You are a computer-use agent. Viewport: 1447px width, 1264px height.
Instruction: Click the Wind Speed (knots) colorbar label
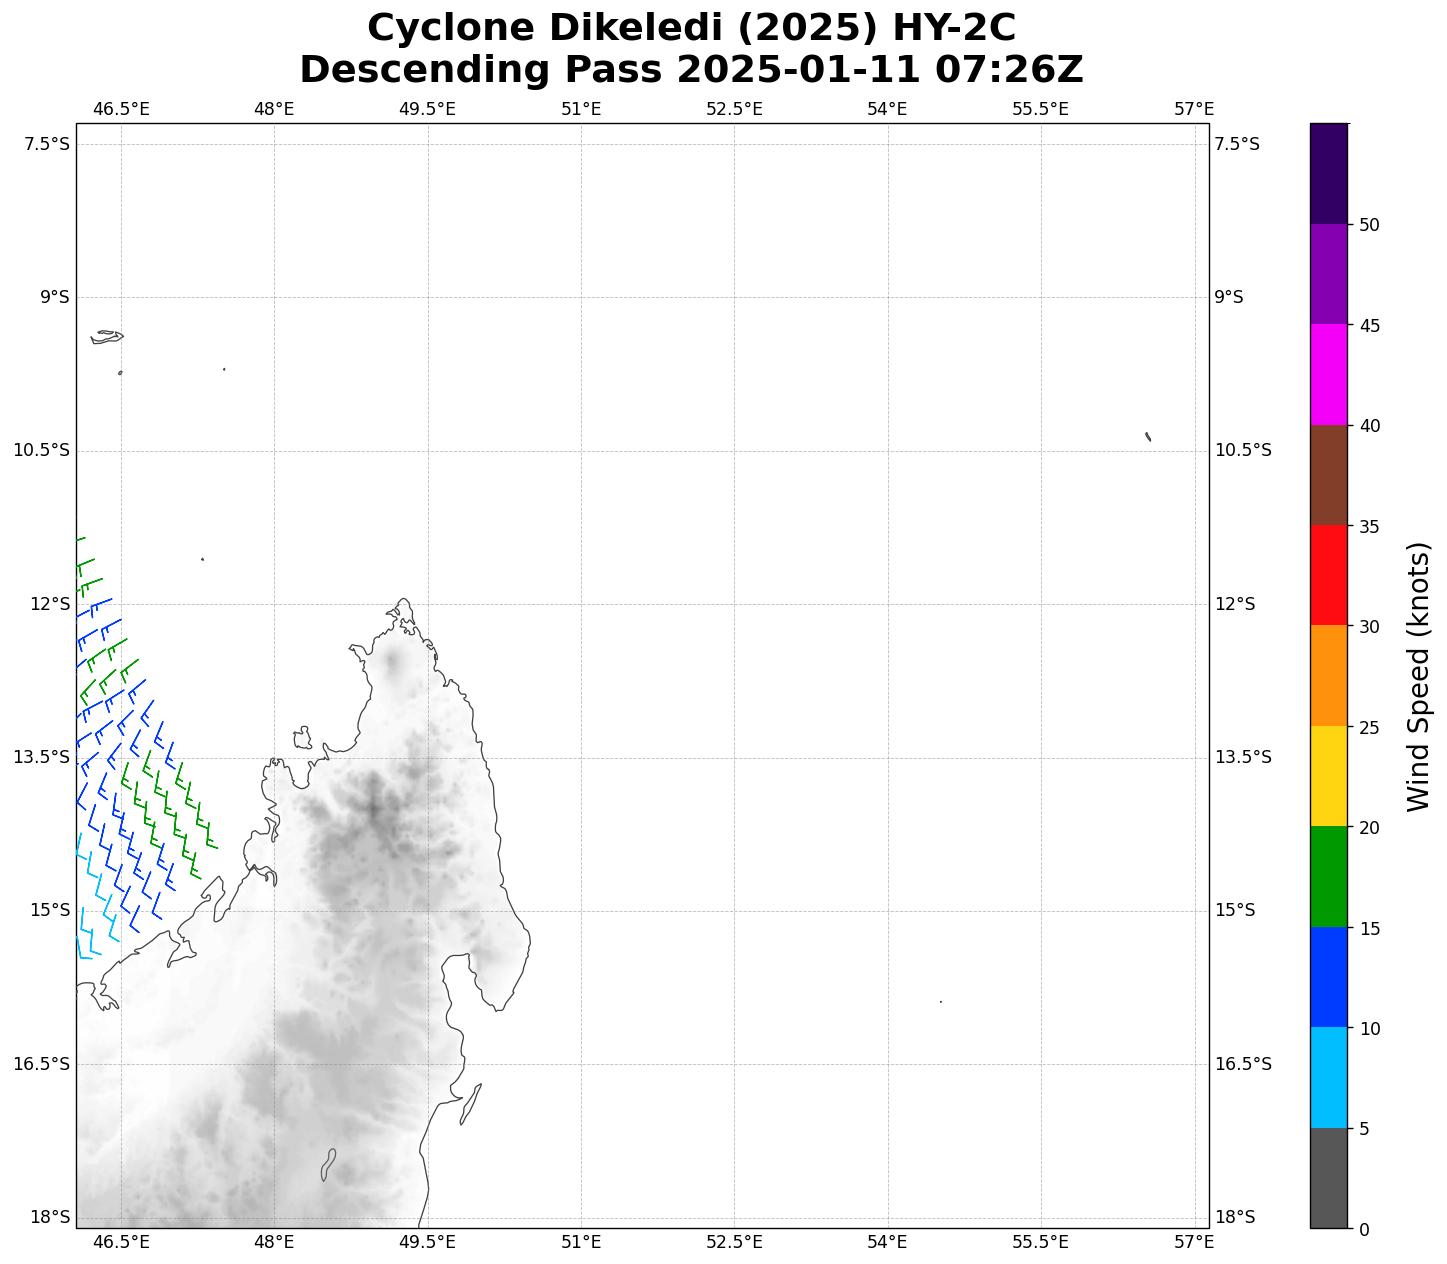click(x=1418, y=676)
